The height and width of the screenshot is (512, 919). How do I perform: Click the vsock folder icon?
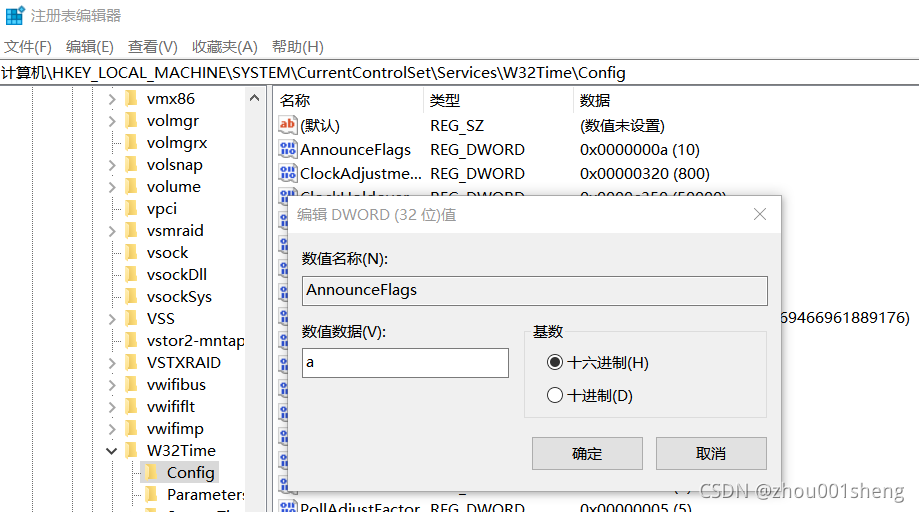click(132, 252)
